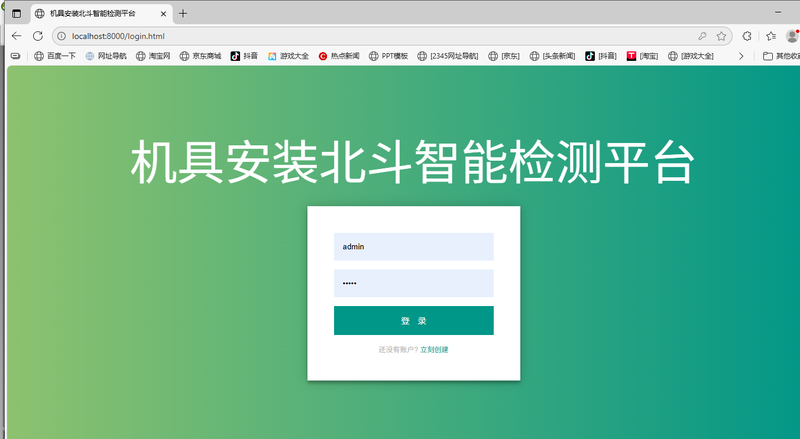This screenshot has width=800, height=439.
Task: Open saved passwords key icon
Action: (x=702, y=36)
